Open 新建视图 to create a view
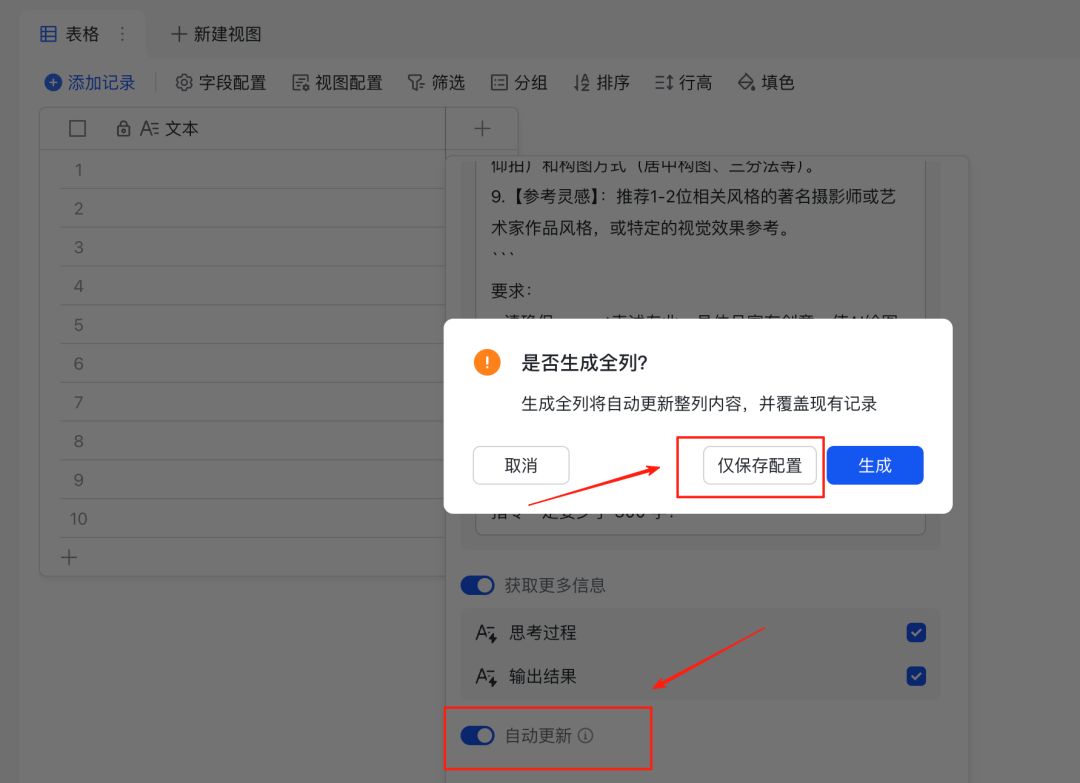 click(216, 33)
